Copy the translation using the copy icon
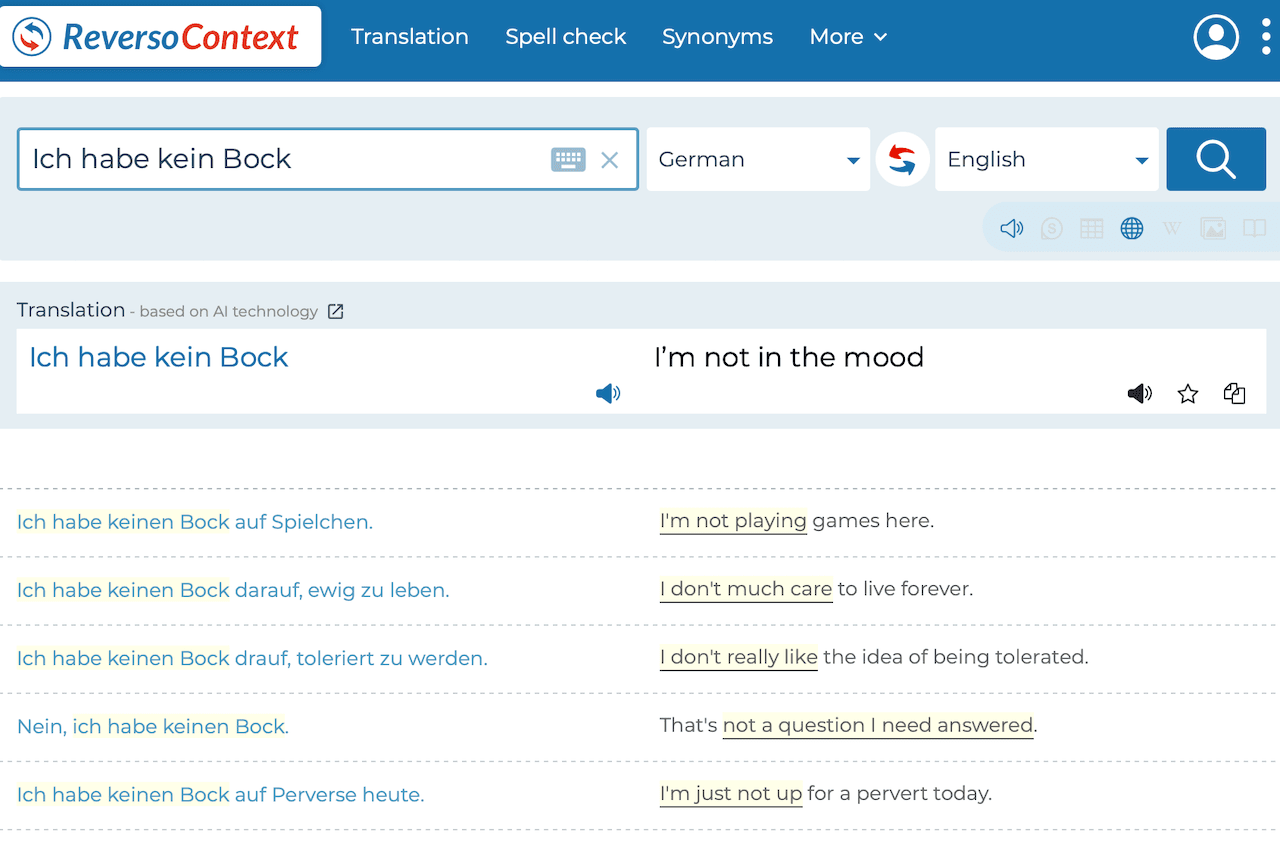This screenshot has height=841, width=1280. tap(1234, 393)
